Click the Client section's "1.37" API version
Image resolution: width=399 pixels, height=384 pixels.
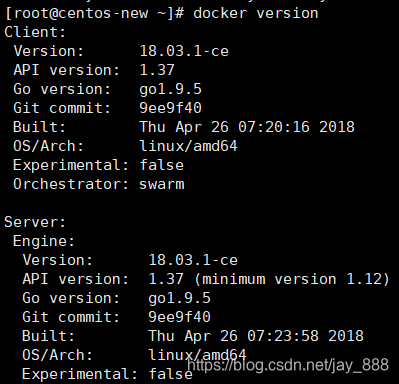coord(157,70)
